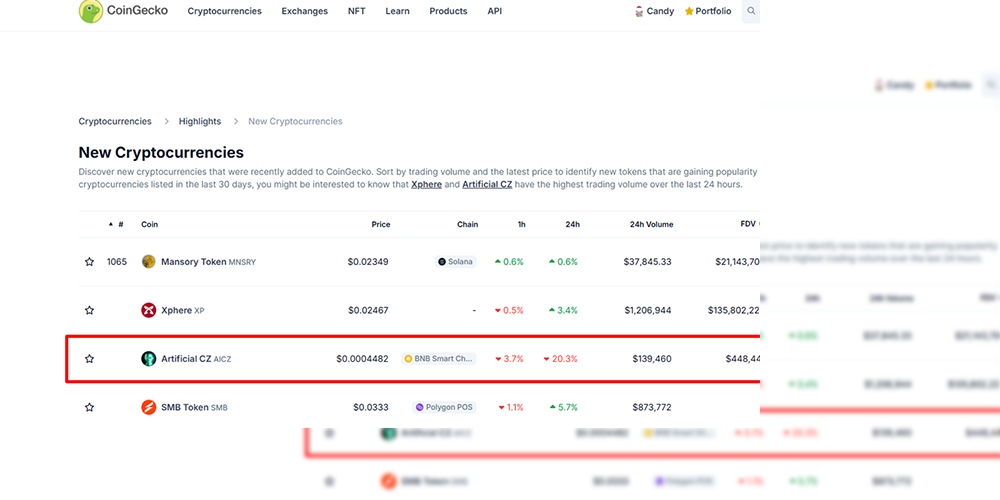Open the API menu
The height and width of the screenshot is (500, 1000).
click(x=495, y=11)
